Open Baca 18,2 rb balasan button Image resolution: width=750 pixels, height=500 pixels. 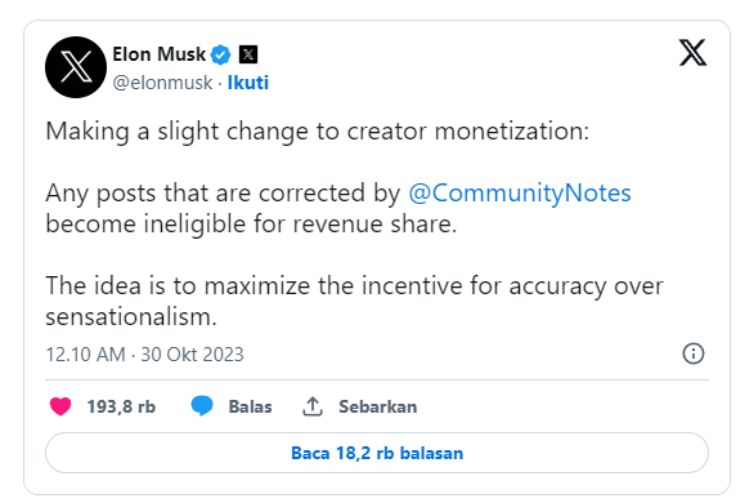pyautogui.click(x=377, y=453)
